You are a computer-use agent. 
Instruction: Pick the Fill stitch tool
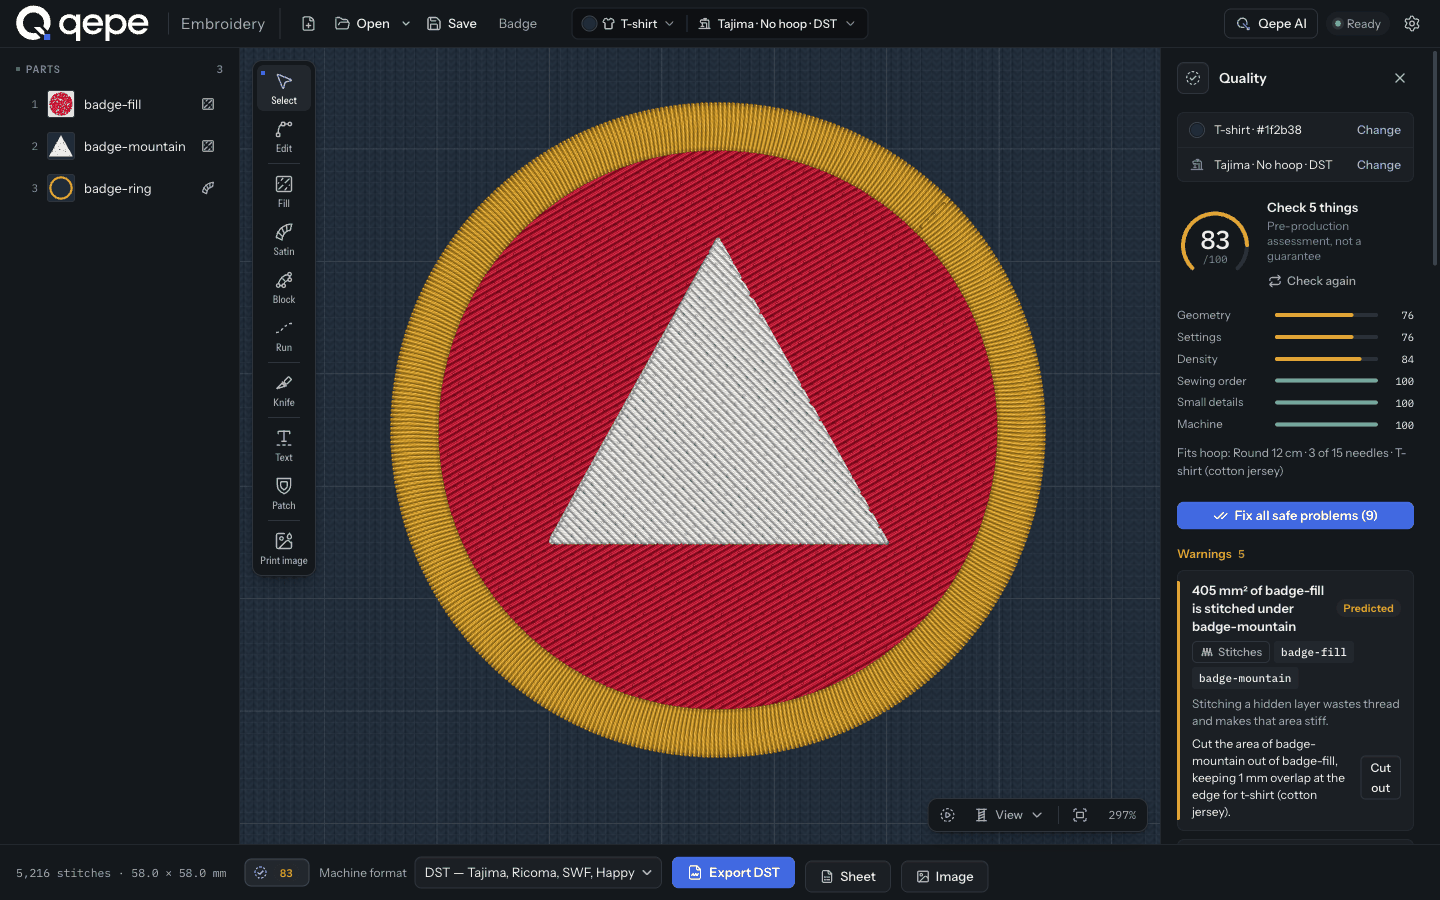point(284,191)
